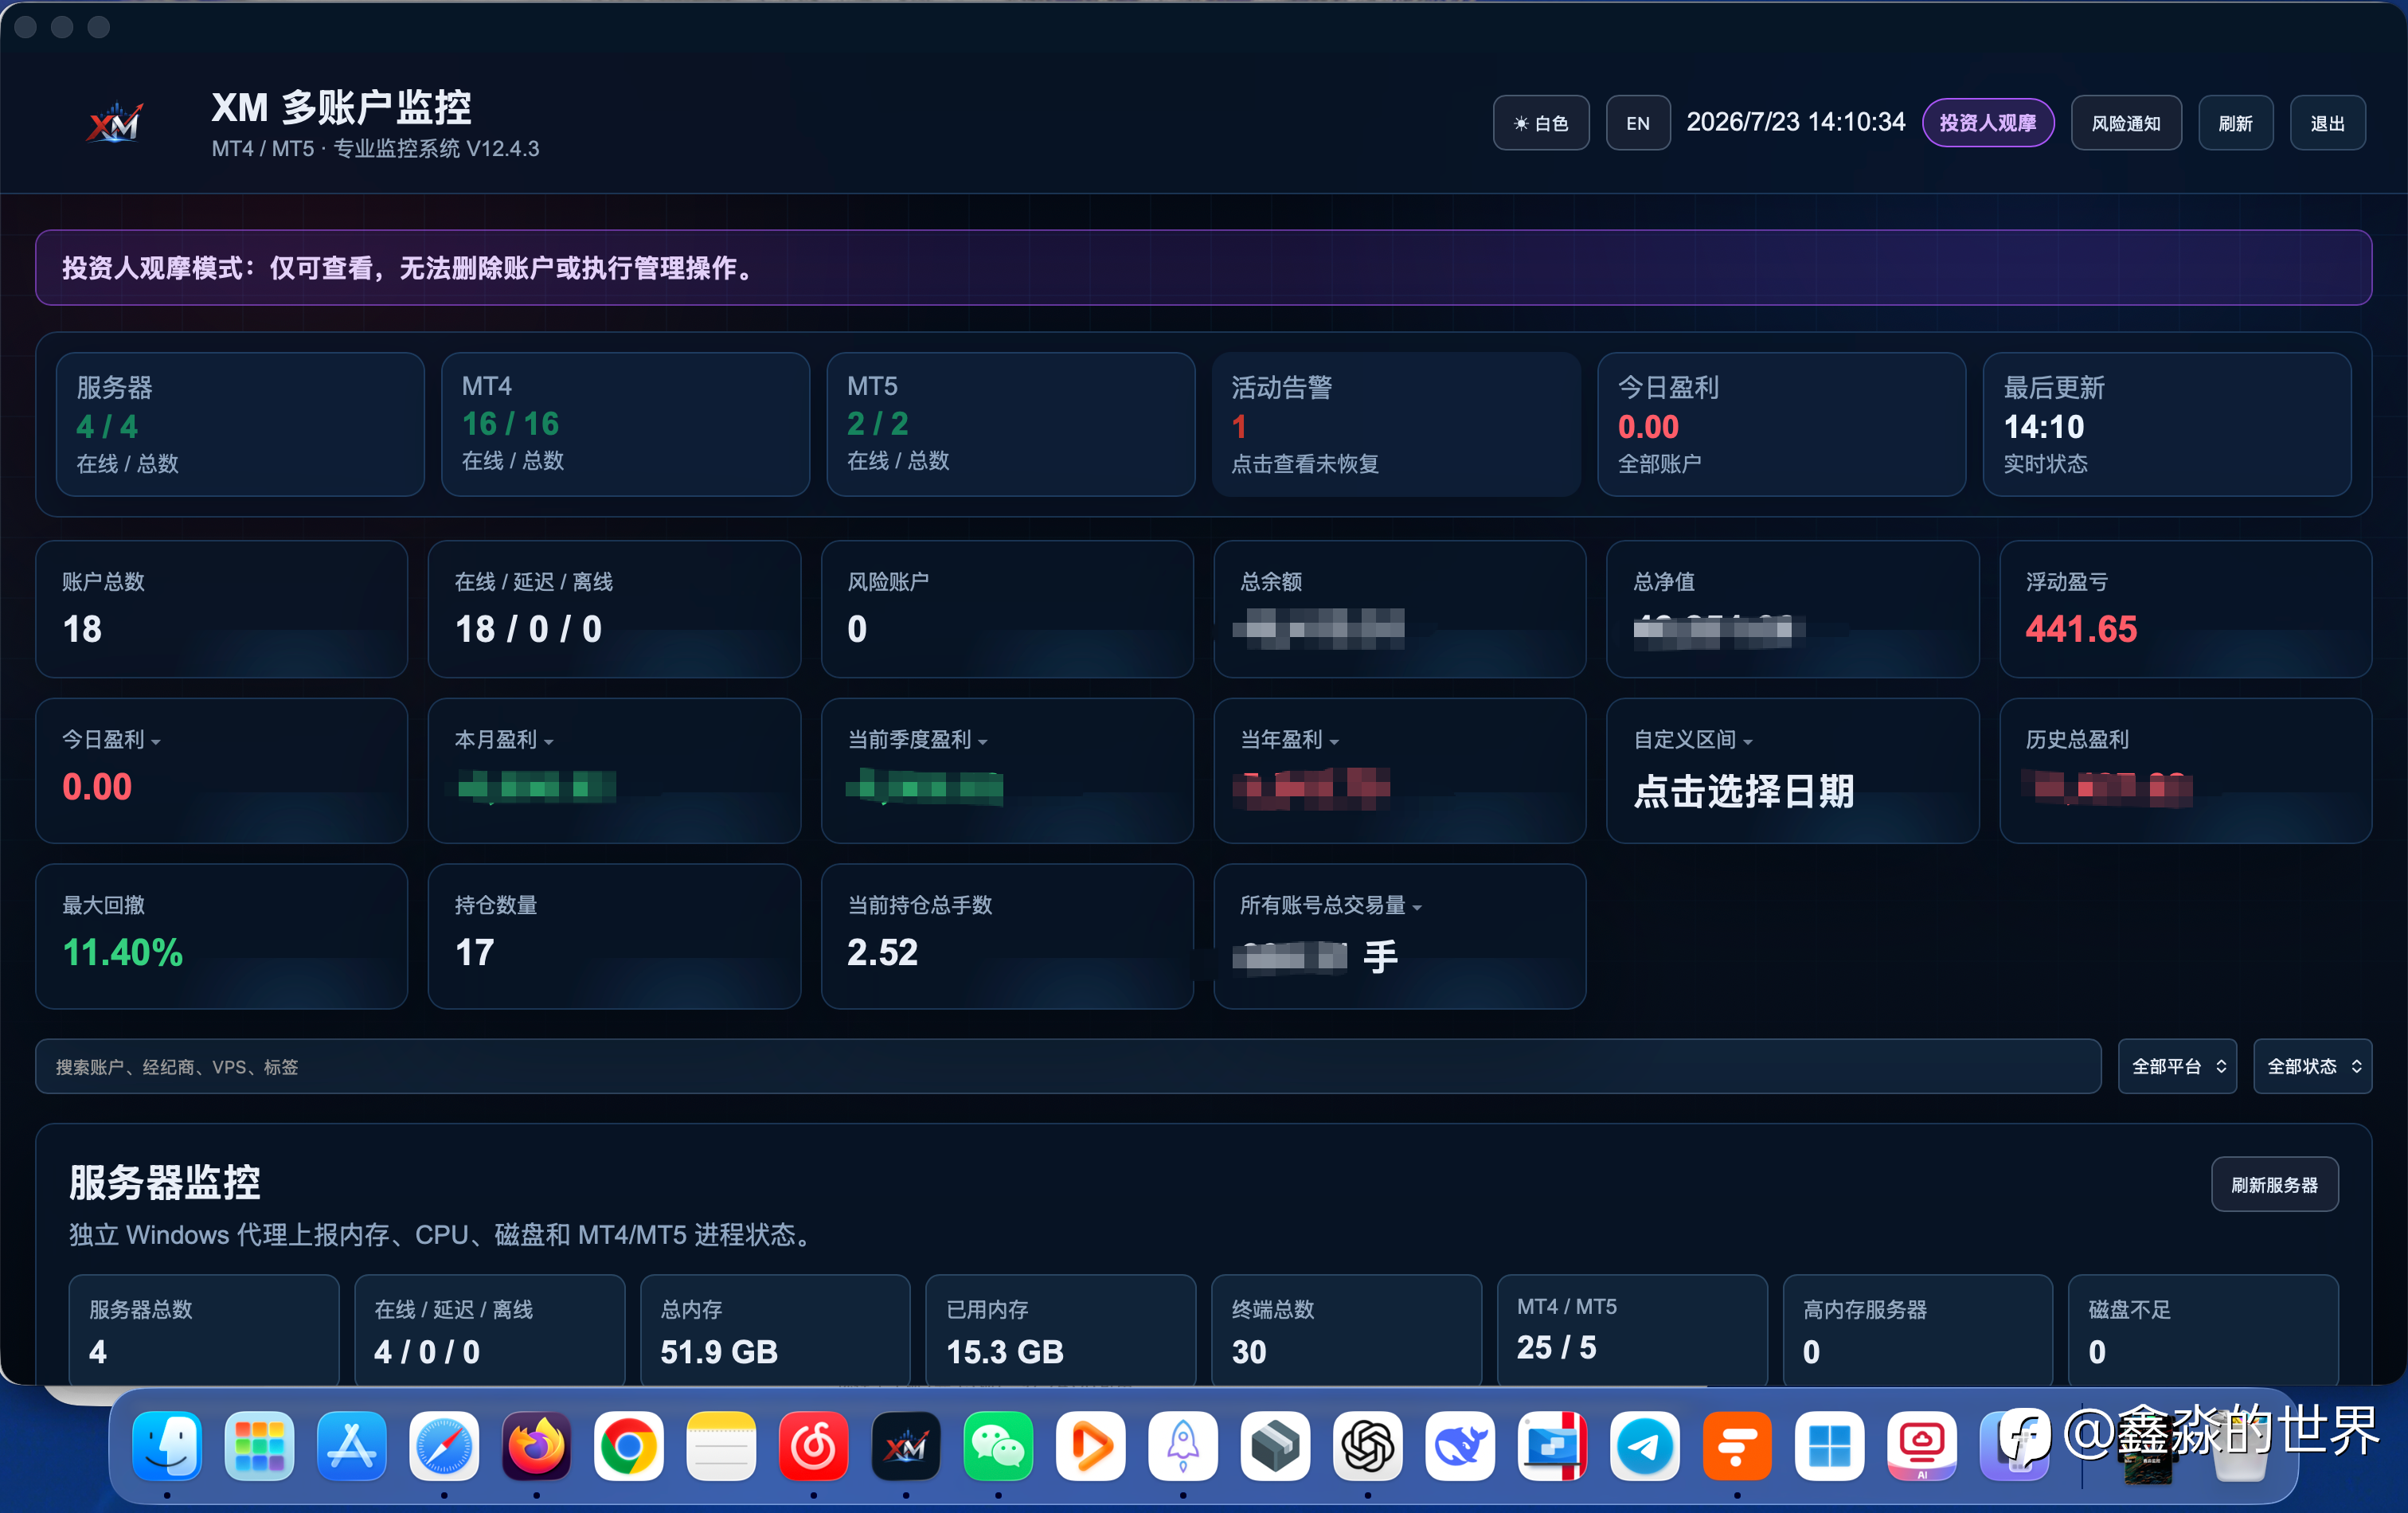Toggle 投资人观摩 mode pill
The width and height of the screenshot is (2408, 1513).
pyautogui.click(x=1988, y=123)
